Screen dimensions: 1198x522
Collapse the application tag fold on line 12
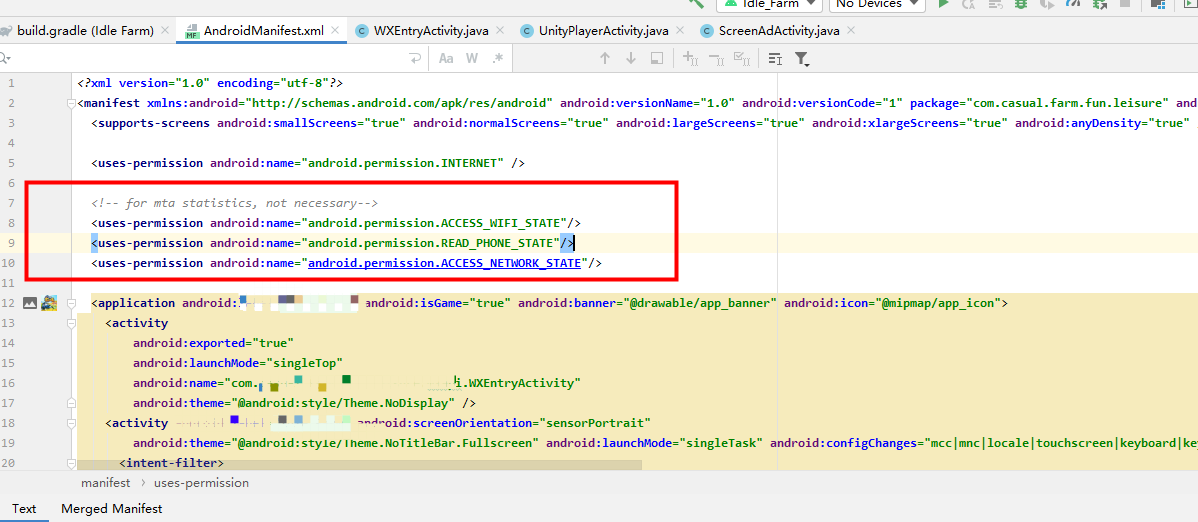[72, 303]
